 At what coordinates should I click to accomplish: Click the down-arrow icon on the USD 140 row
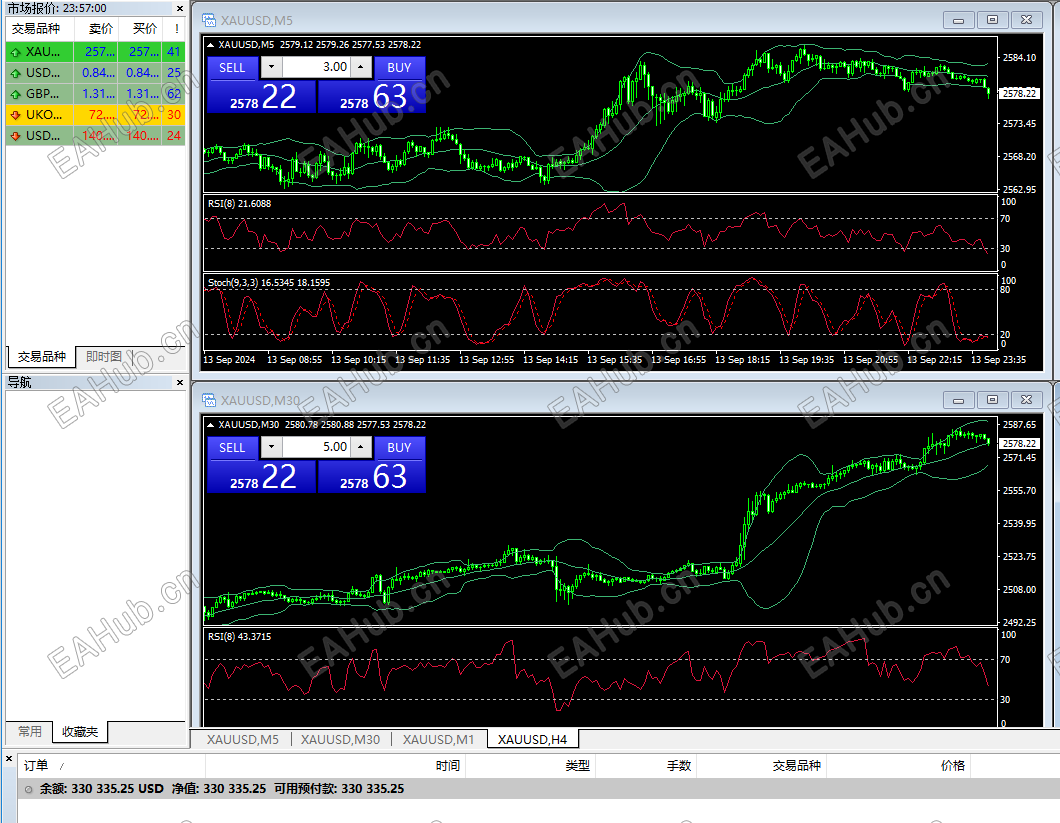click(x=16, y=136)
